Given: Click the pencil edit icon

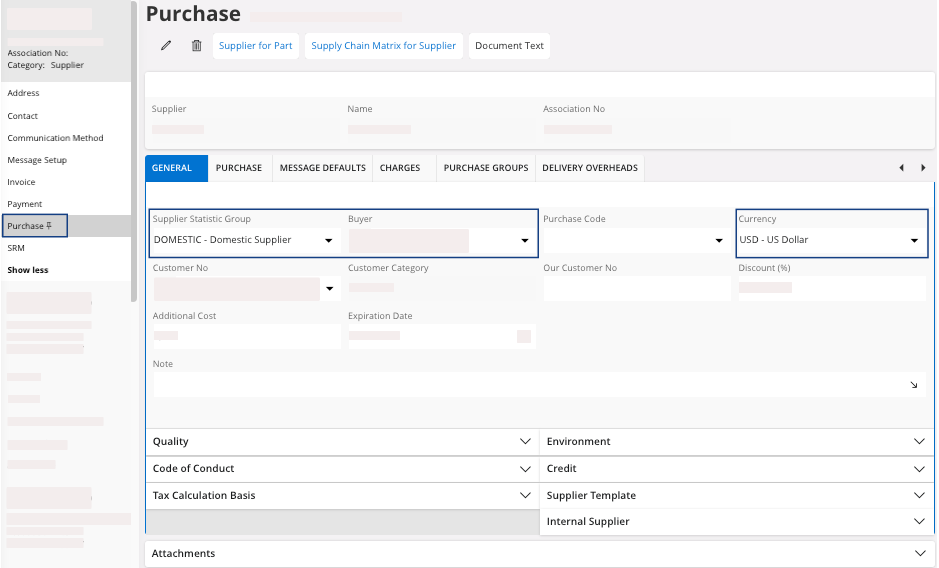Looking at the screenshot, I should (x=166, y=46).
